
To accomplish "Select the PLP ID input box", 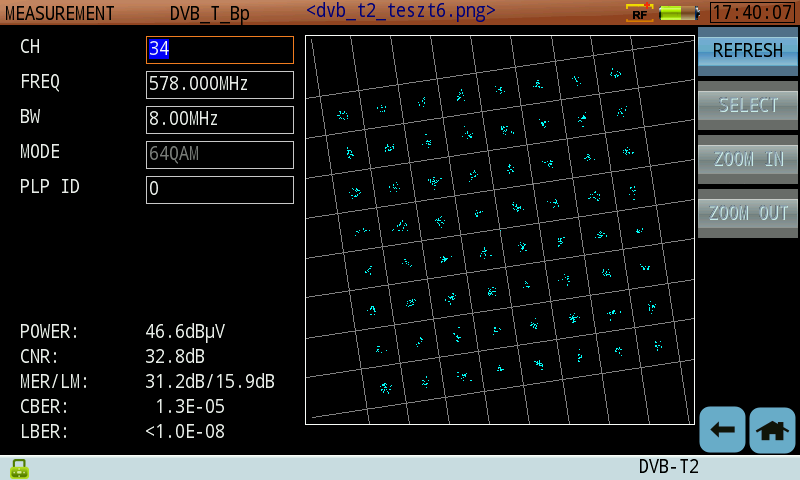I will click(220, 190).
